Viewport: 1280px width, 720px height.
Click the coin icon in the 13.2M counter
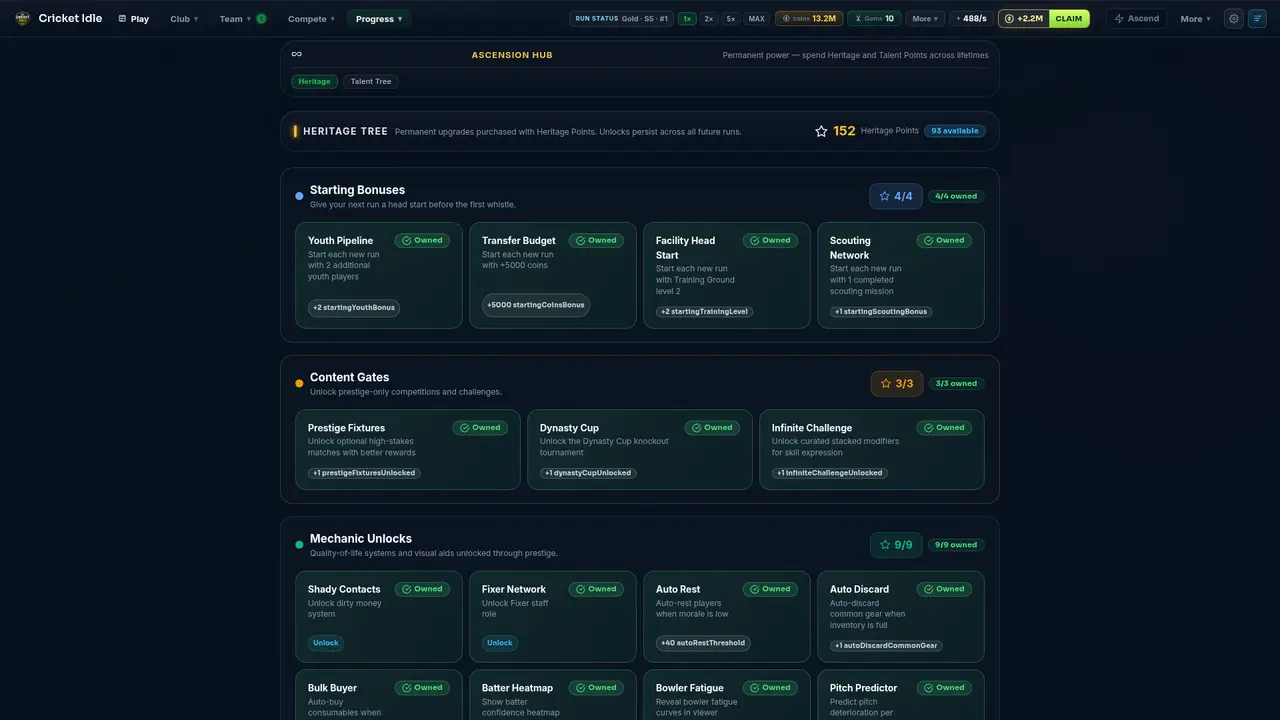[784, 18]
